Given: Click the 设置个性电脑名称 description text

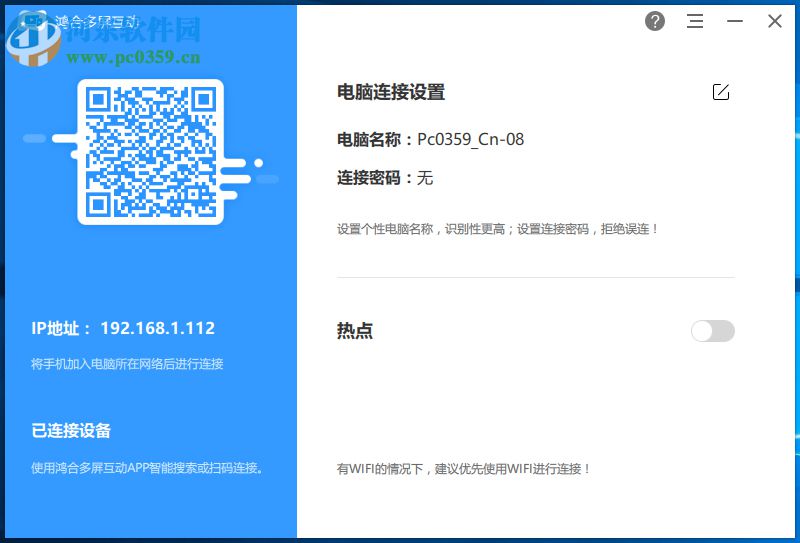Looking at the screenshot, I should (x=497, y=229).
